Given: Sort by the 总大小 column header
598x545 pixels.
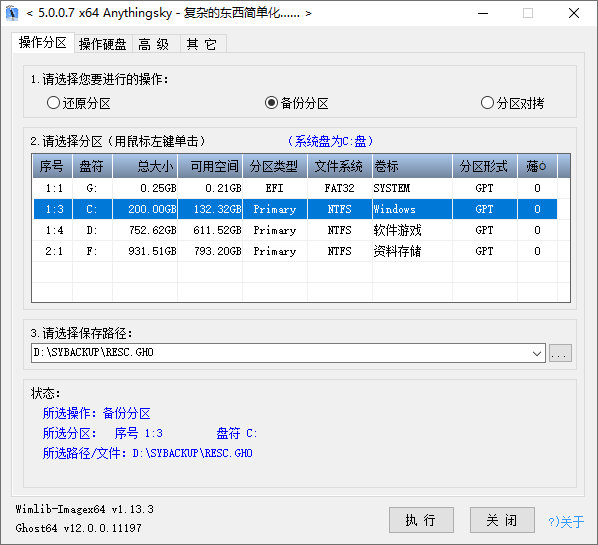Looking at the screenshot, I should click(x=145, y=166).
